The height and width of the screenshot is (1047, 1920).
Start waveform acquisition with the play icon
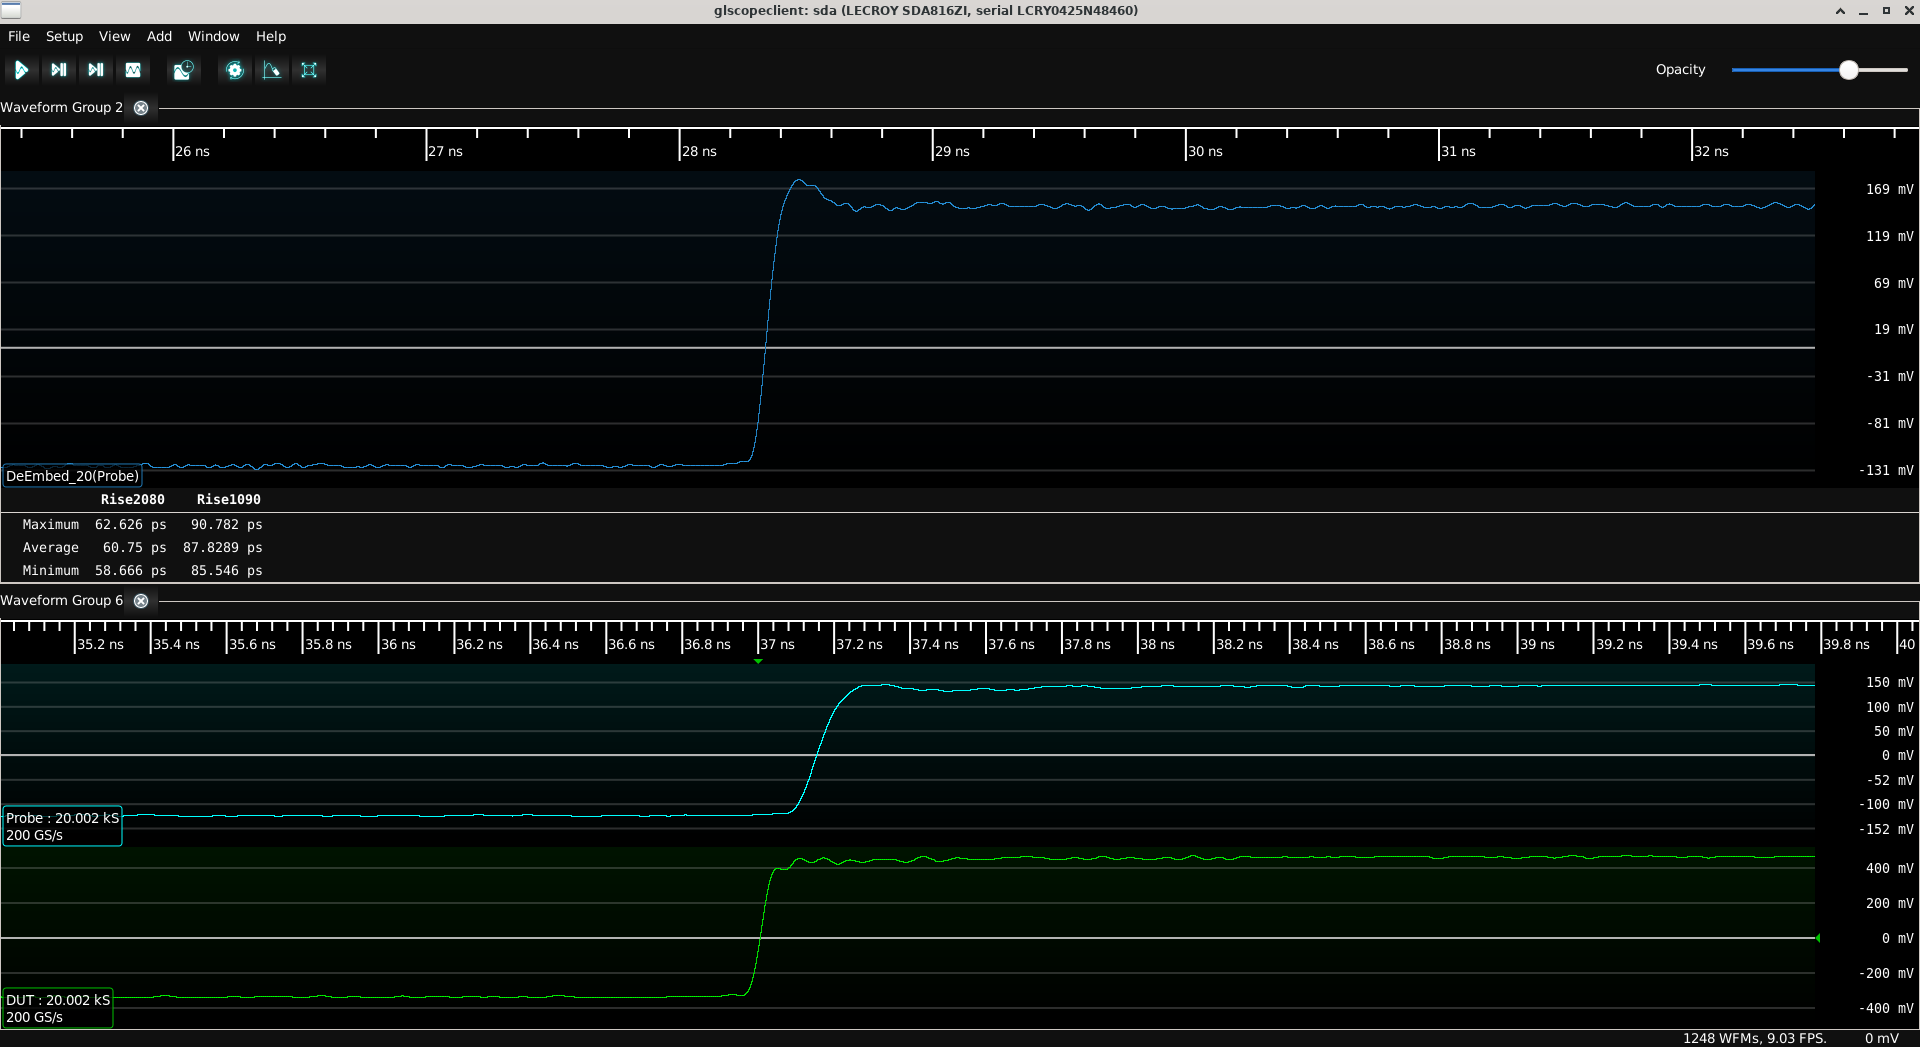coord(21,70)
